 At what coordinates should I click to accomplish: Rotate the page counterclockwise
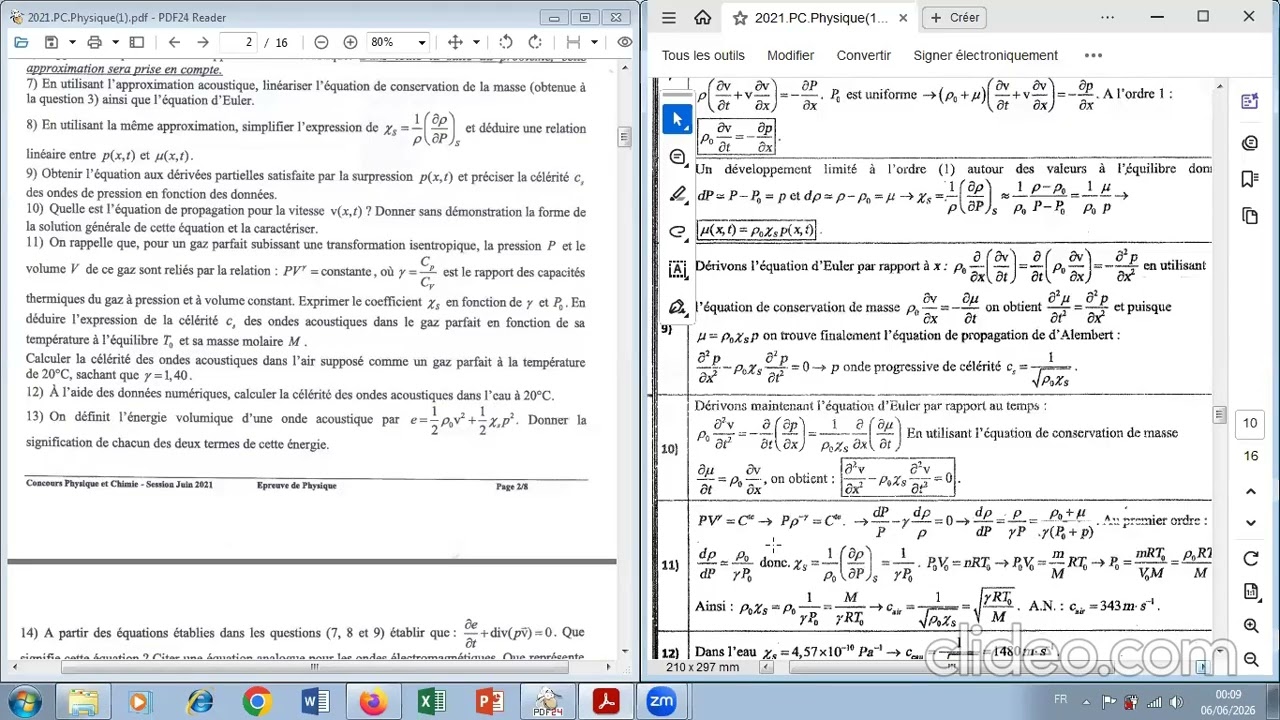506,42
